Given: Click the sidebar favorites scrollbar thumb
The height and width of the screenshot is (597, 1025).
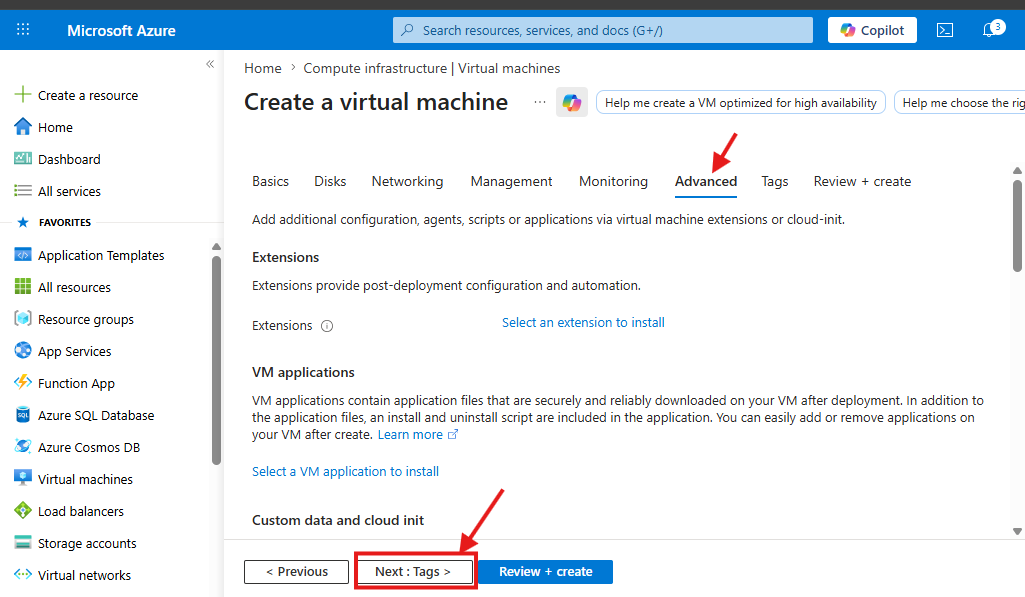Looking at the screenshot, I should (216, 360).
